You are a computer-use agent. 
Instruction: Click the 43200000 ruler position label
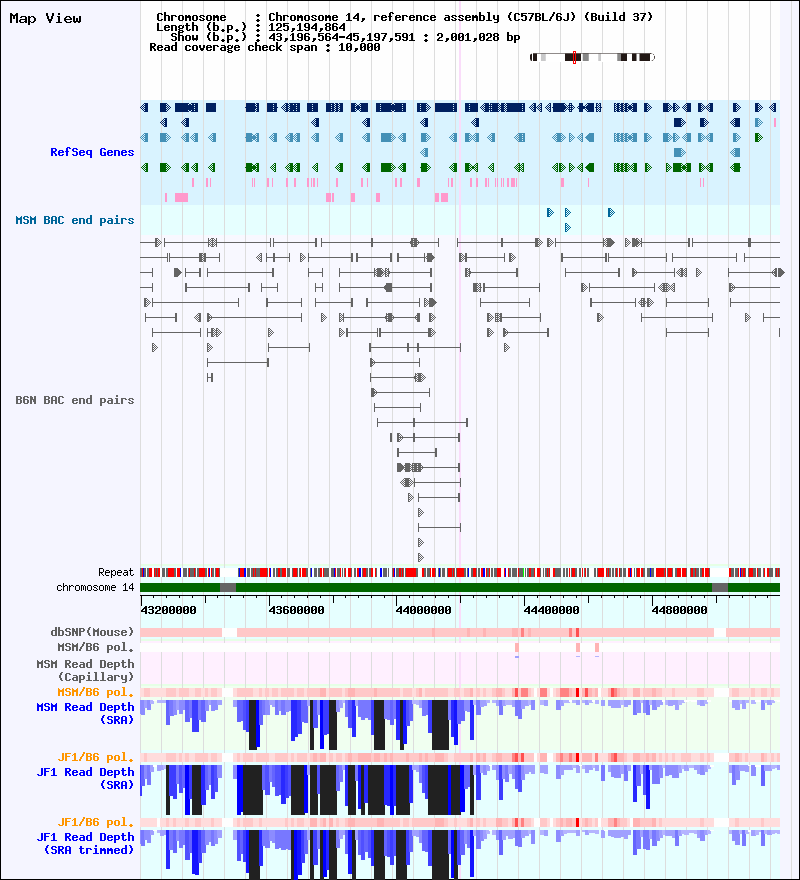click(168, 610)
